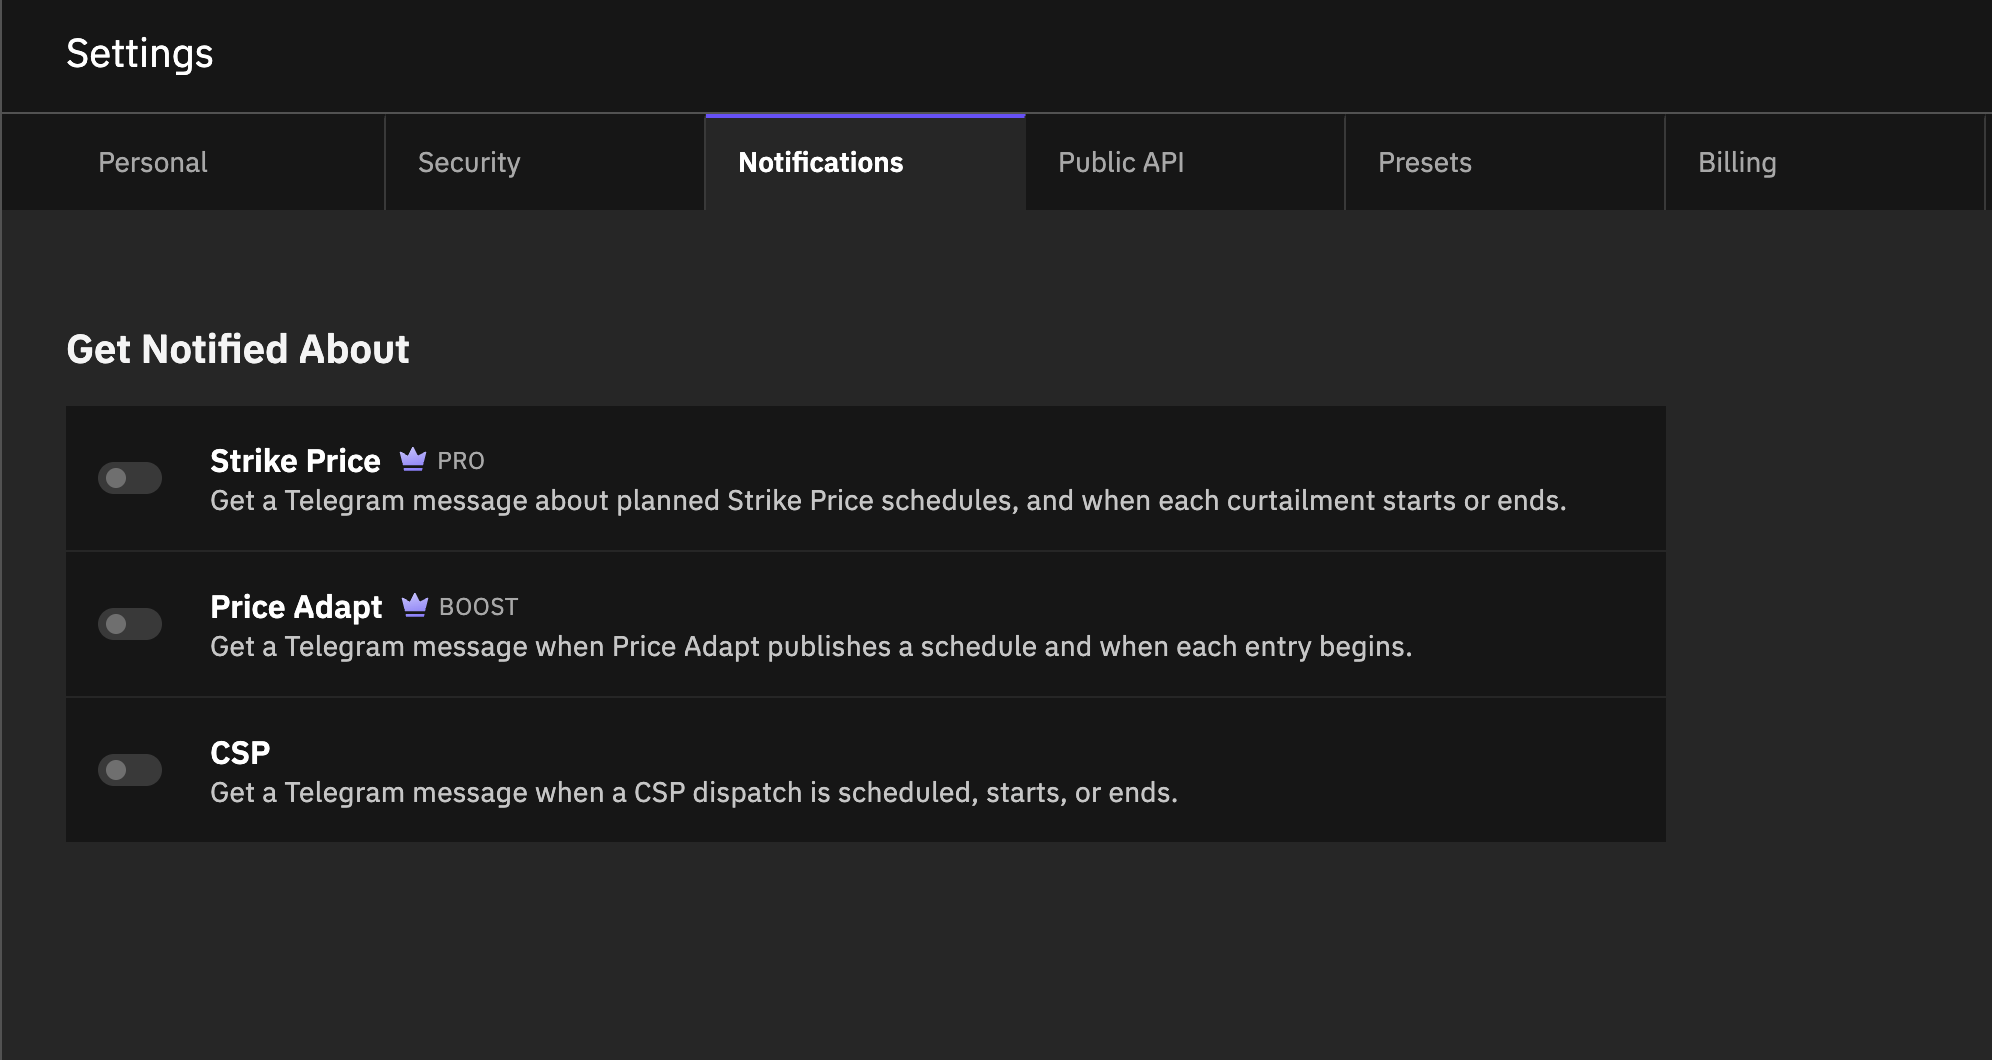Enable Strike Price notifications toggle
This screenshot has height=1060, width=1992.
click(x=130, y=478)
